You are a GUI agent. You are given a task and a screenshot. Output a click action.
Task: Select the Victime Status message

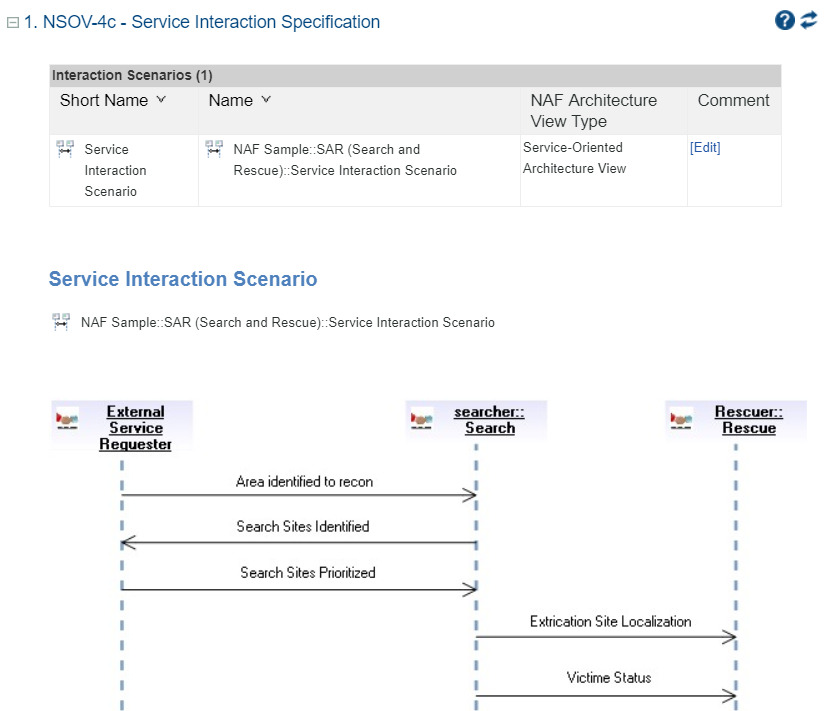(x=608, y=678)
